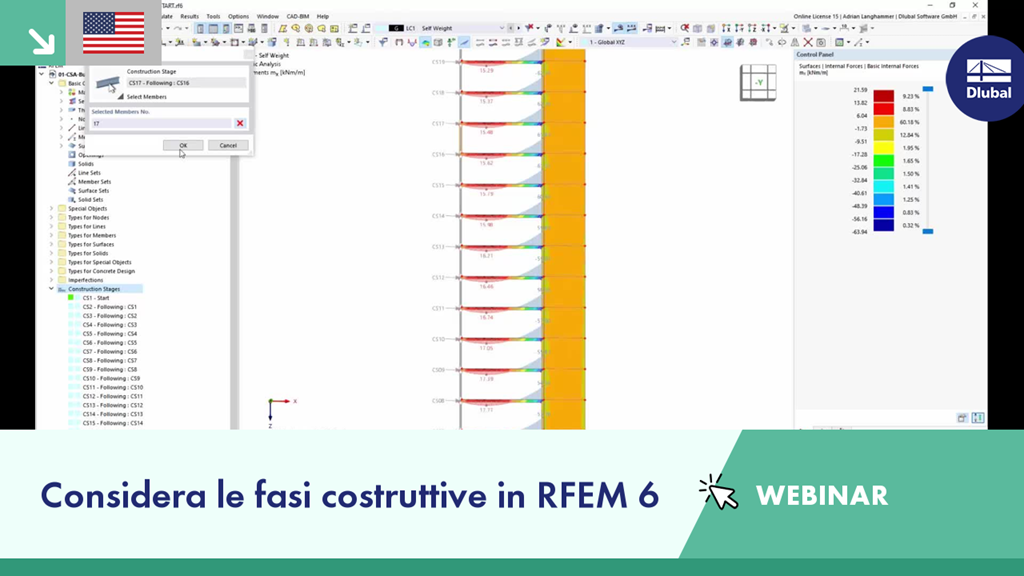Select CS15 - Following : CS14 stage

point(112,423)
